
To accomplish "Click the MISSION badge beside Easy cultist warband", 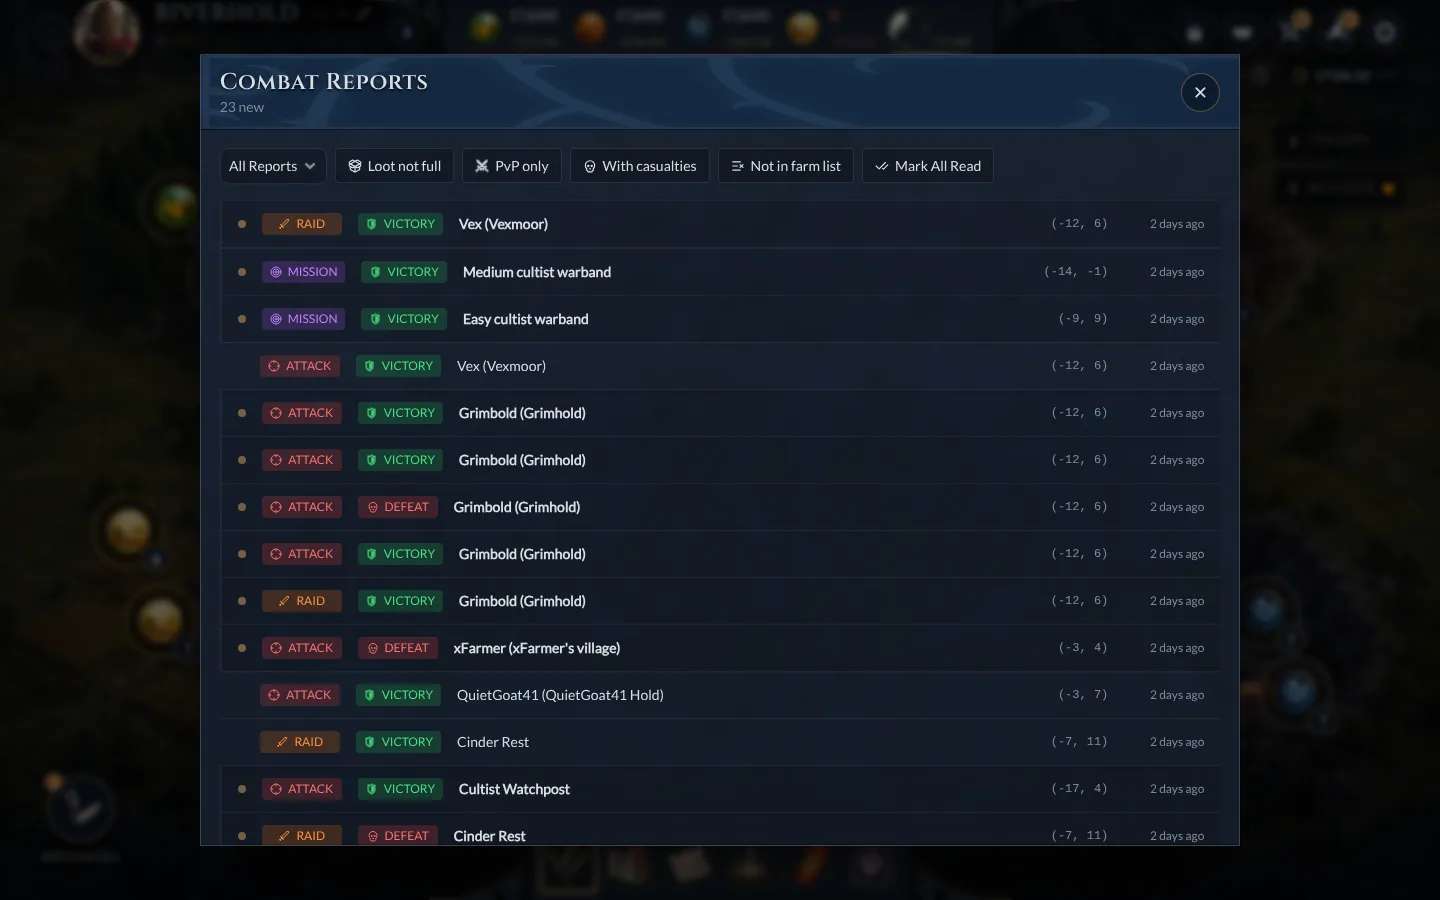I will click(x=304, y=319).
